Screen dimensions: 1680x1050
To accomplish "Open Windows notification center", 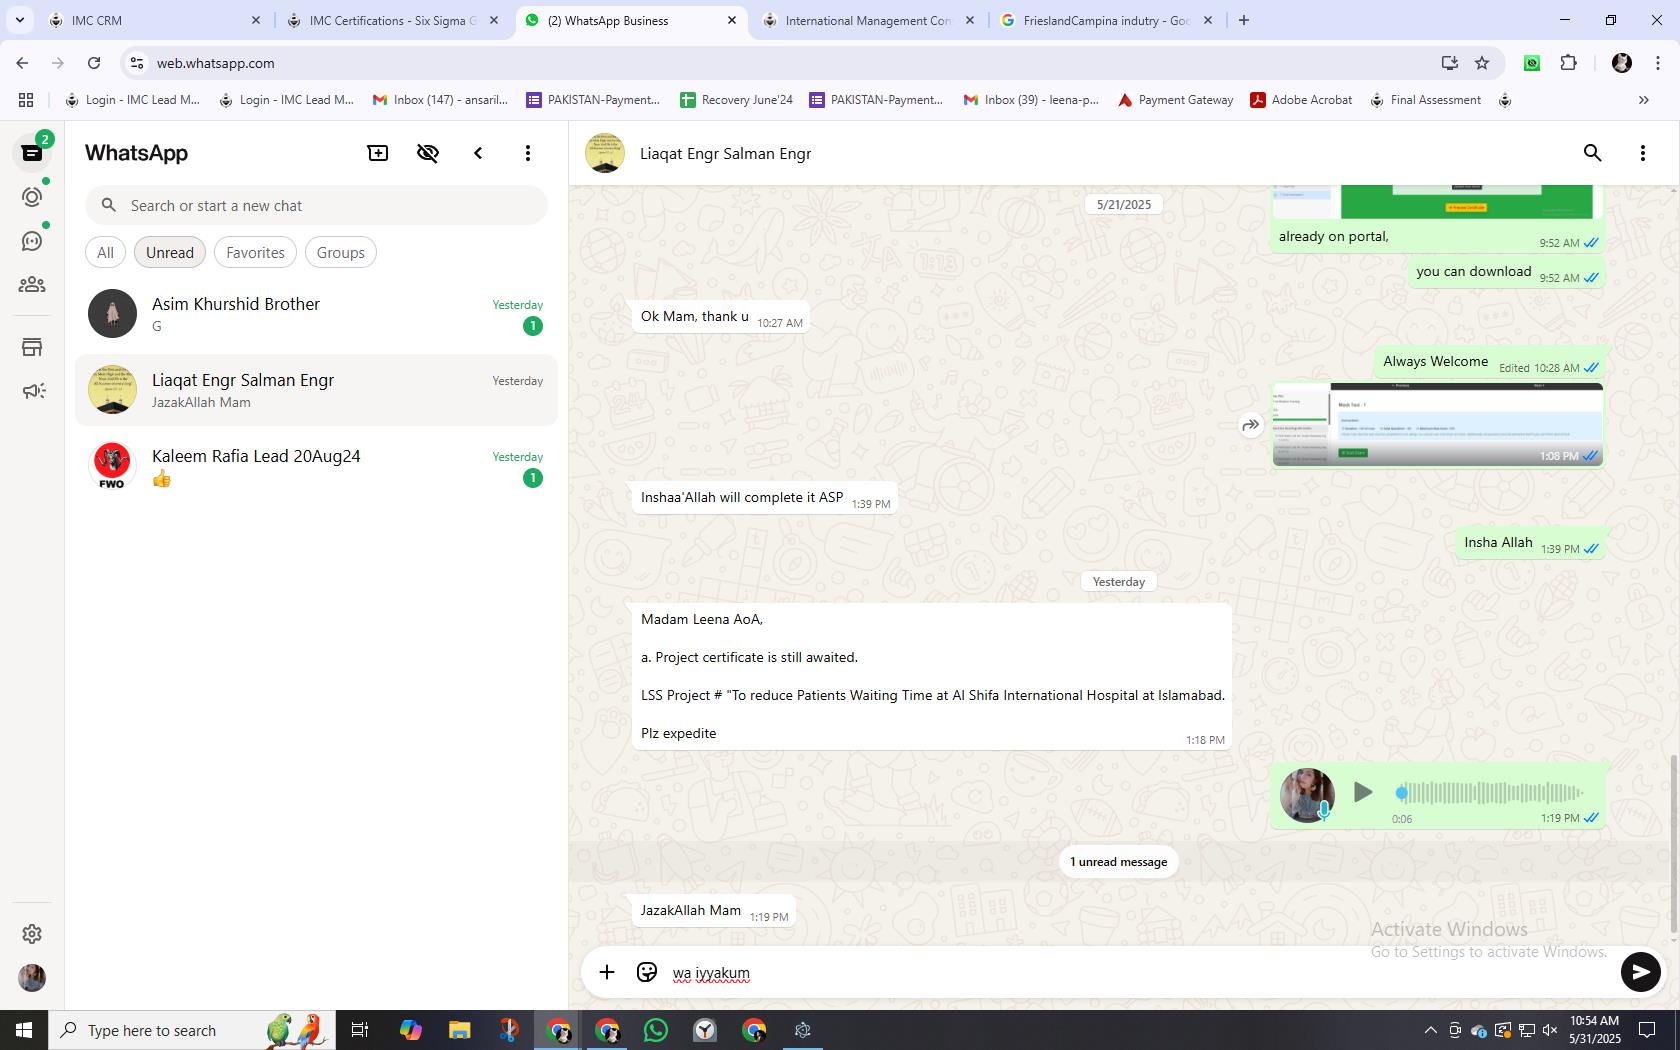I will coord(1646,1030).
